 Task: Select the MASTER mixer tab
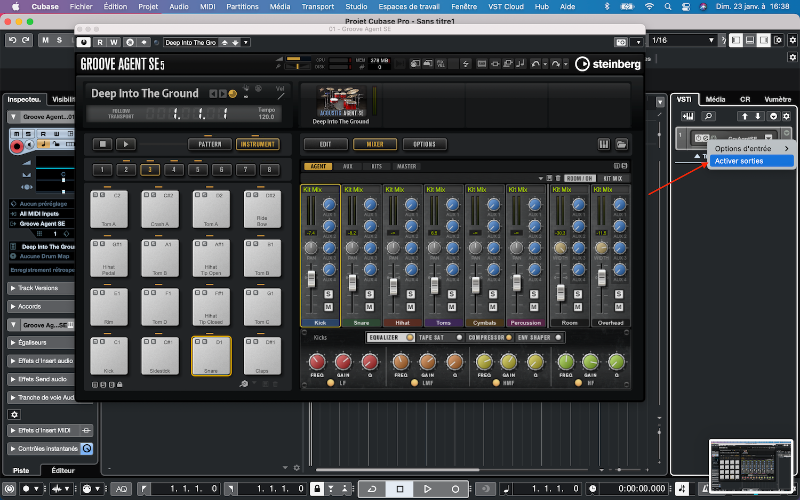point(407,166)
